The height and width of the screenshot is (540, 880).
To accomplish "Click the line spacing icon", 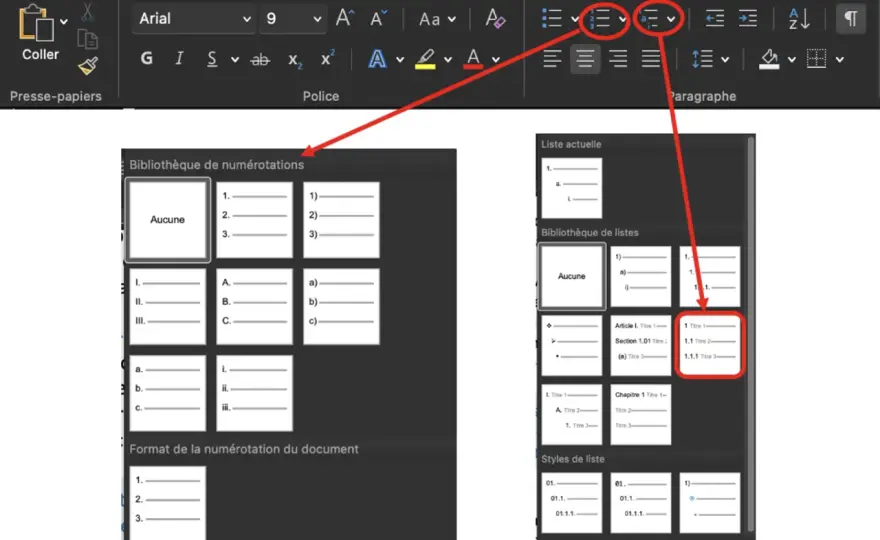I will [x=702, y=58].
